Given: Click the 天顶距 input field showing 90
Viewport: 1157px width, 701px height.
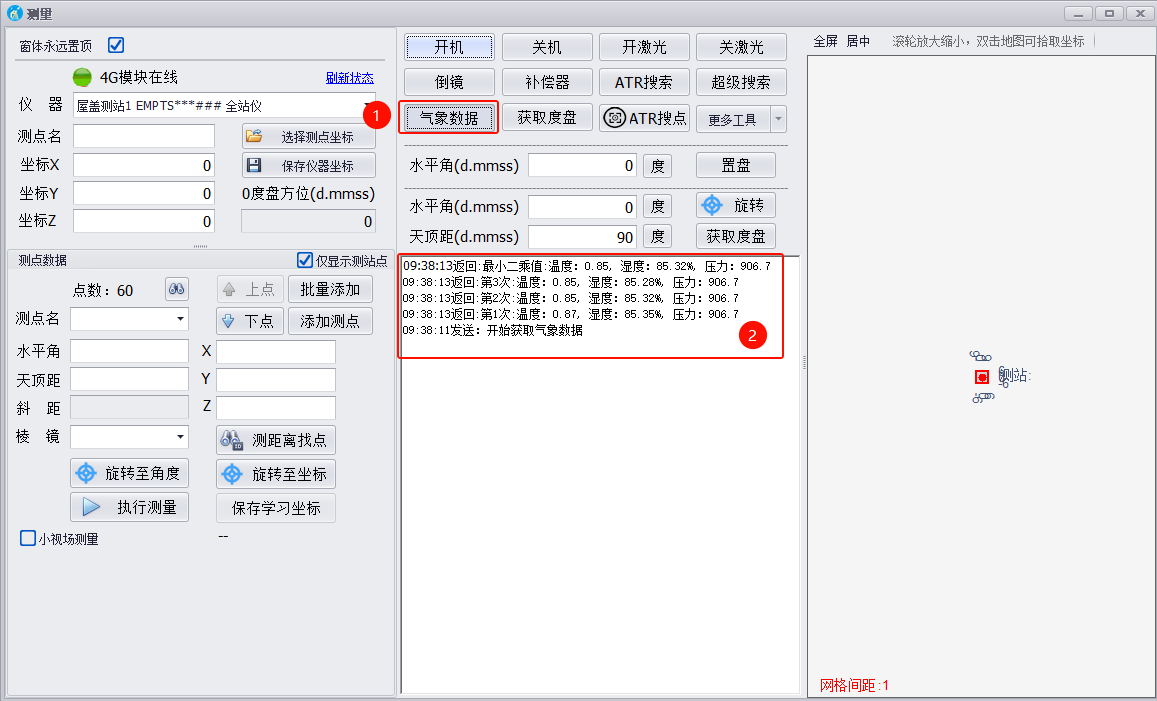Looking at the screenshot, I should 582,237.
